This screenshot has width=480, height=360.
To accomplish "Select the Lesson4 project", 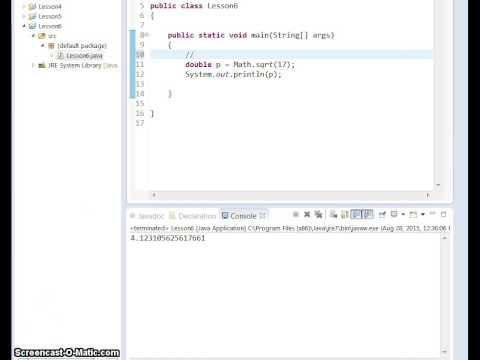I will (50, 7).
